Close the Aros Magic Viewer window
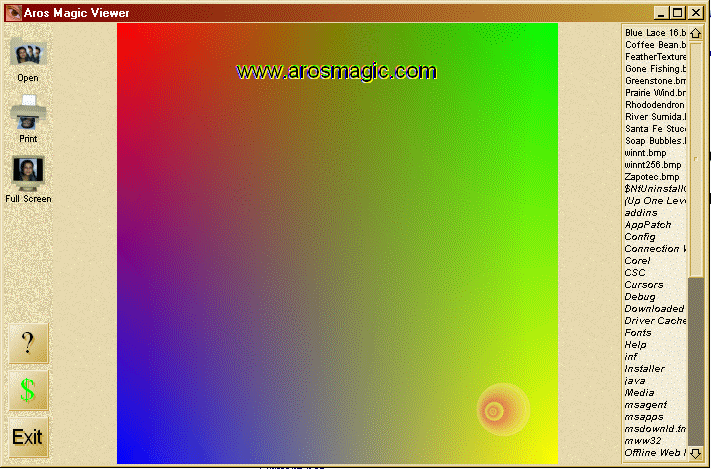This screenshot has height=469, width=711. [695, 13]
